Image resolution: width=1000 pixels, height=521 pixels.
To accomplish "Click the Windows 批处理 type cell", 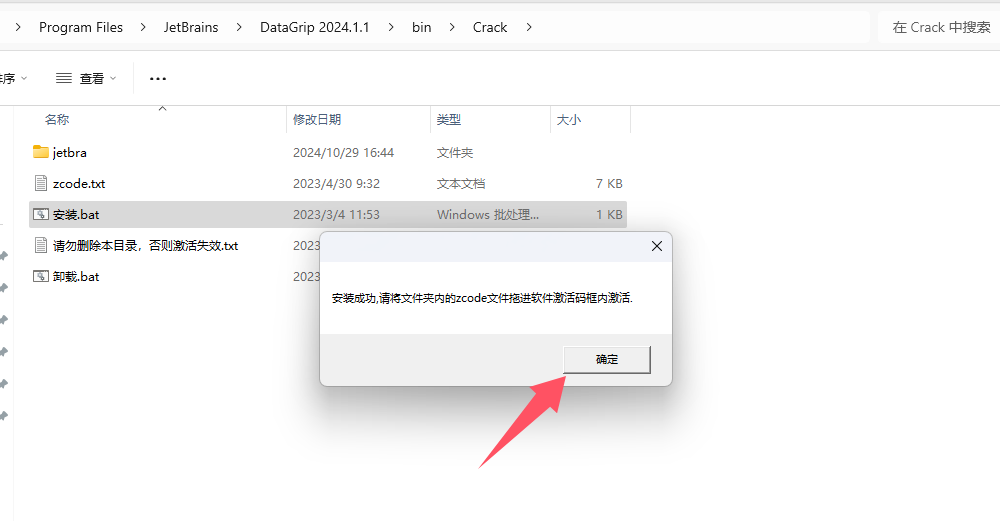I will click(488, 215).
